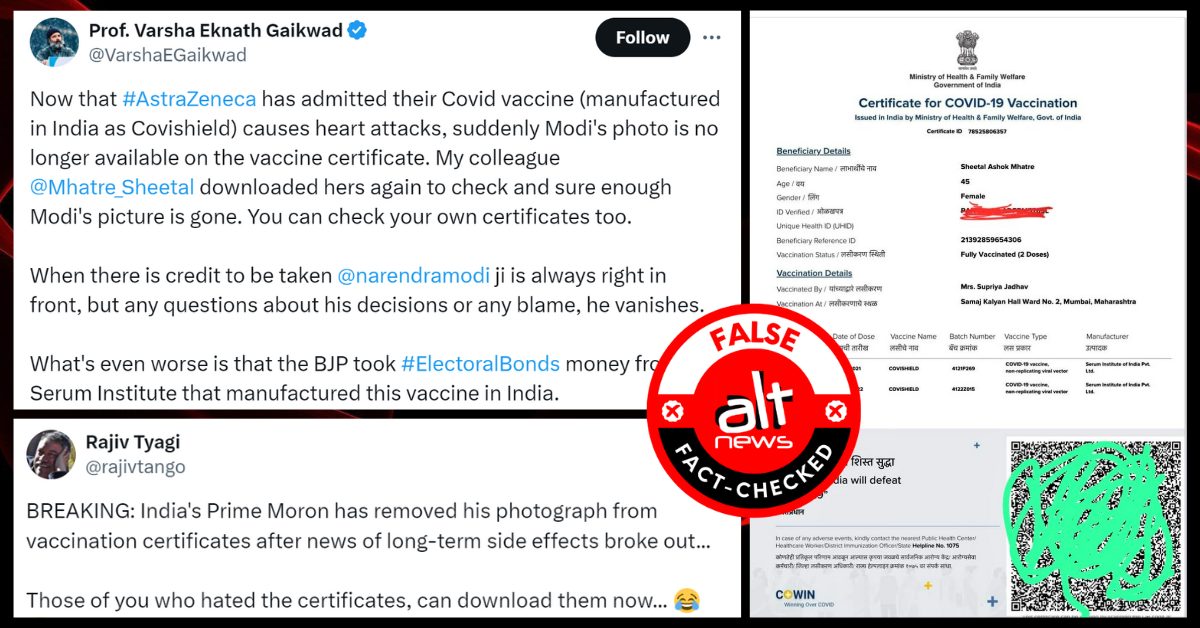Click the Government of India emblem
Screen dimensions: 1200x628
click(x=966, y=49)
